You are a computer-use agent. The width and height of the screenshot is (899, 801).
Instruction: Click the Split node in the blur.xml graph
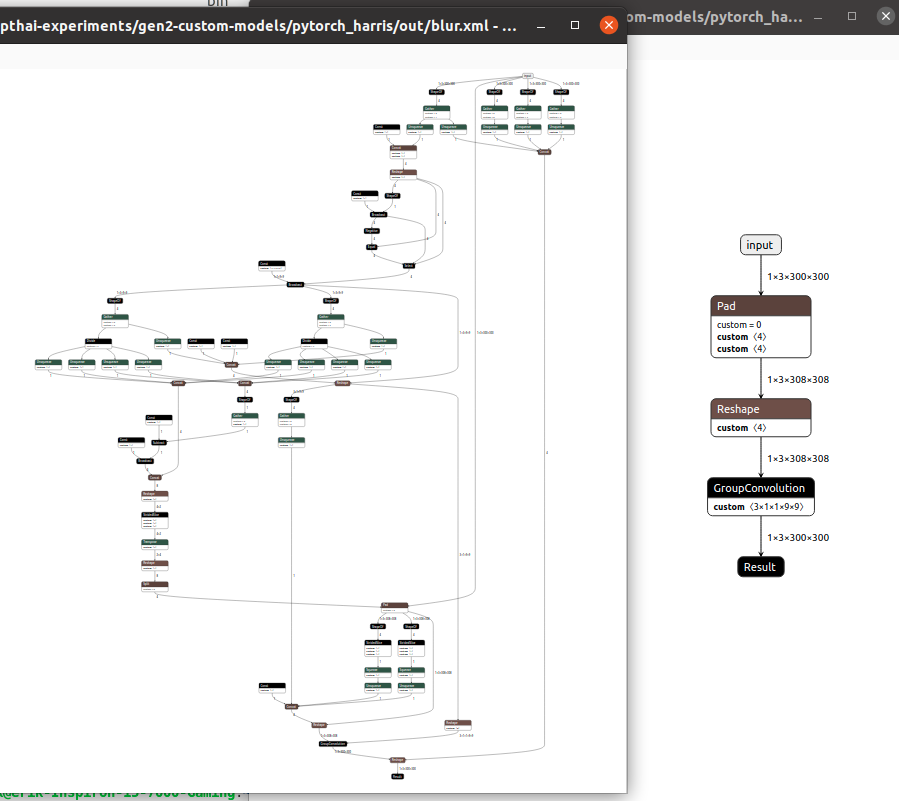pyautogui.click(x=154, y=584)
